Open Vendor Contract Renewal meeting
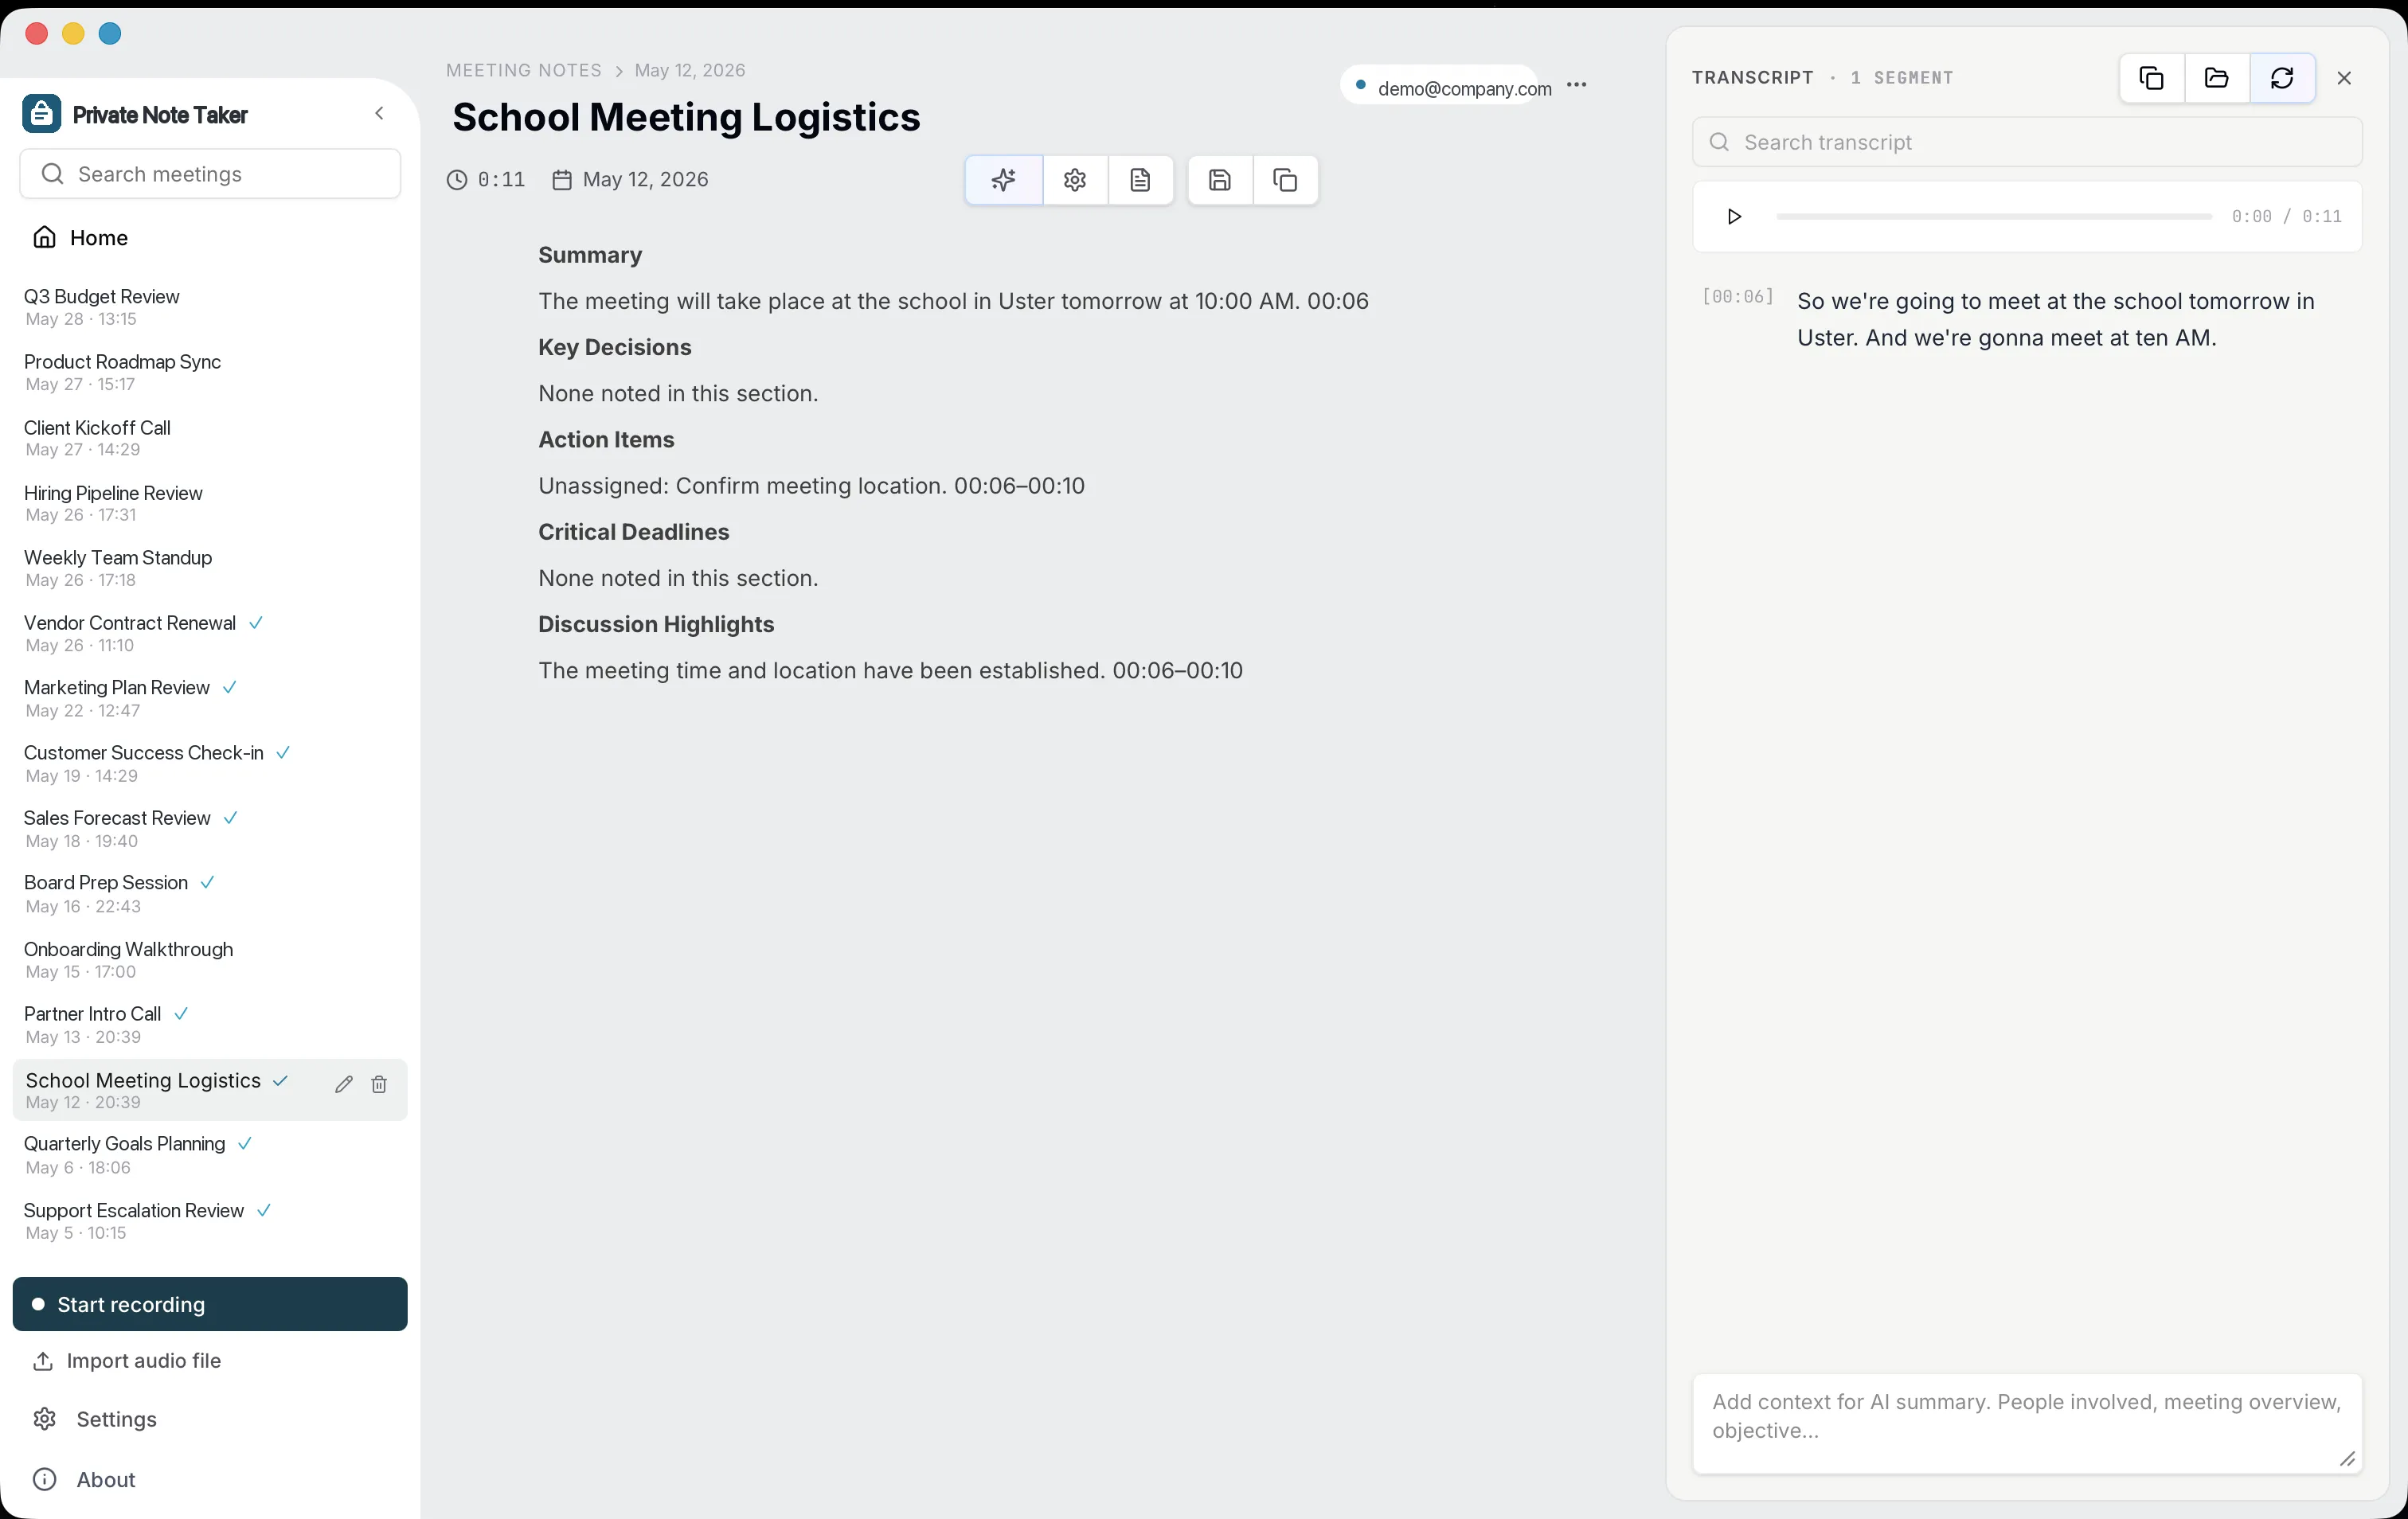 210,633
